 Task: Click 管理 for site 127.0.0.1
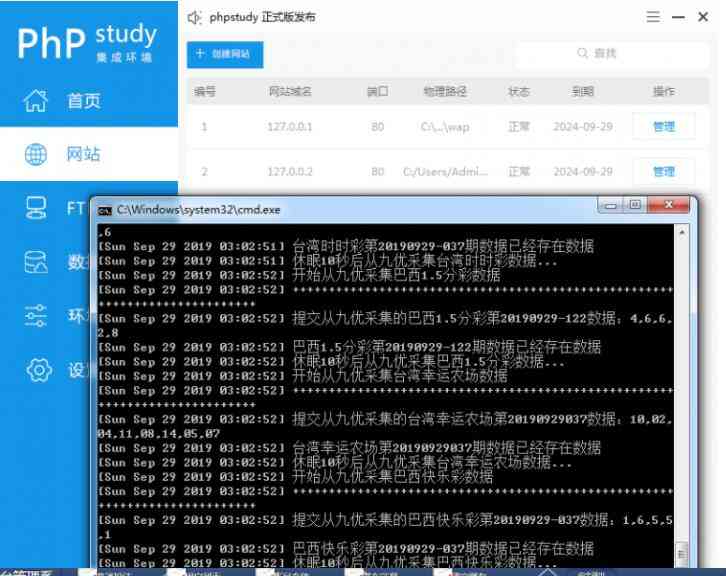663,126
